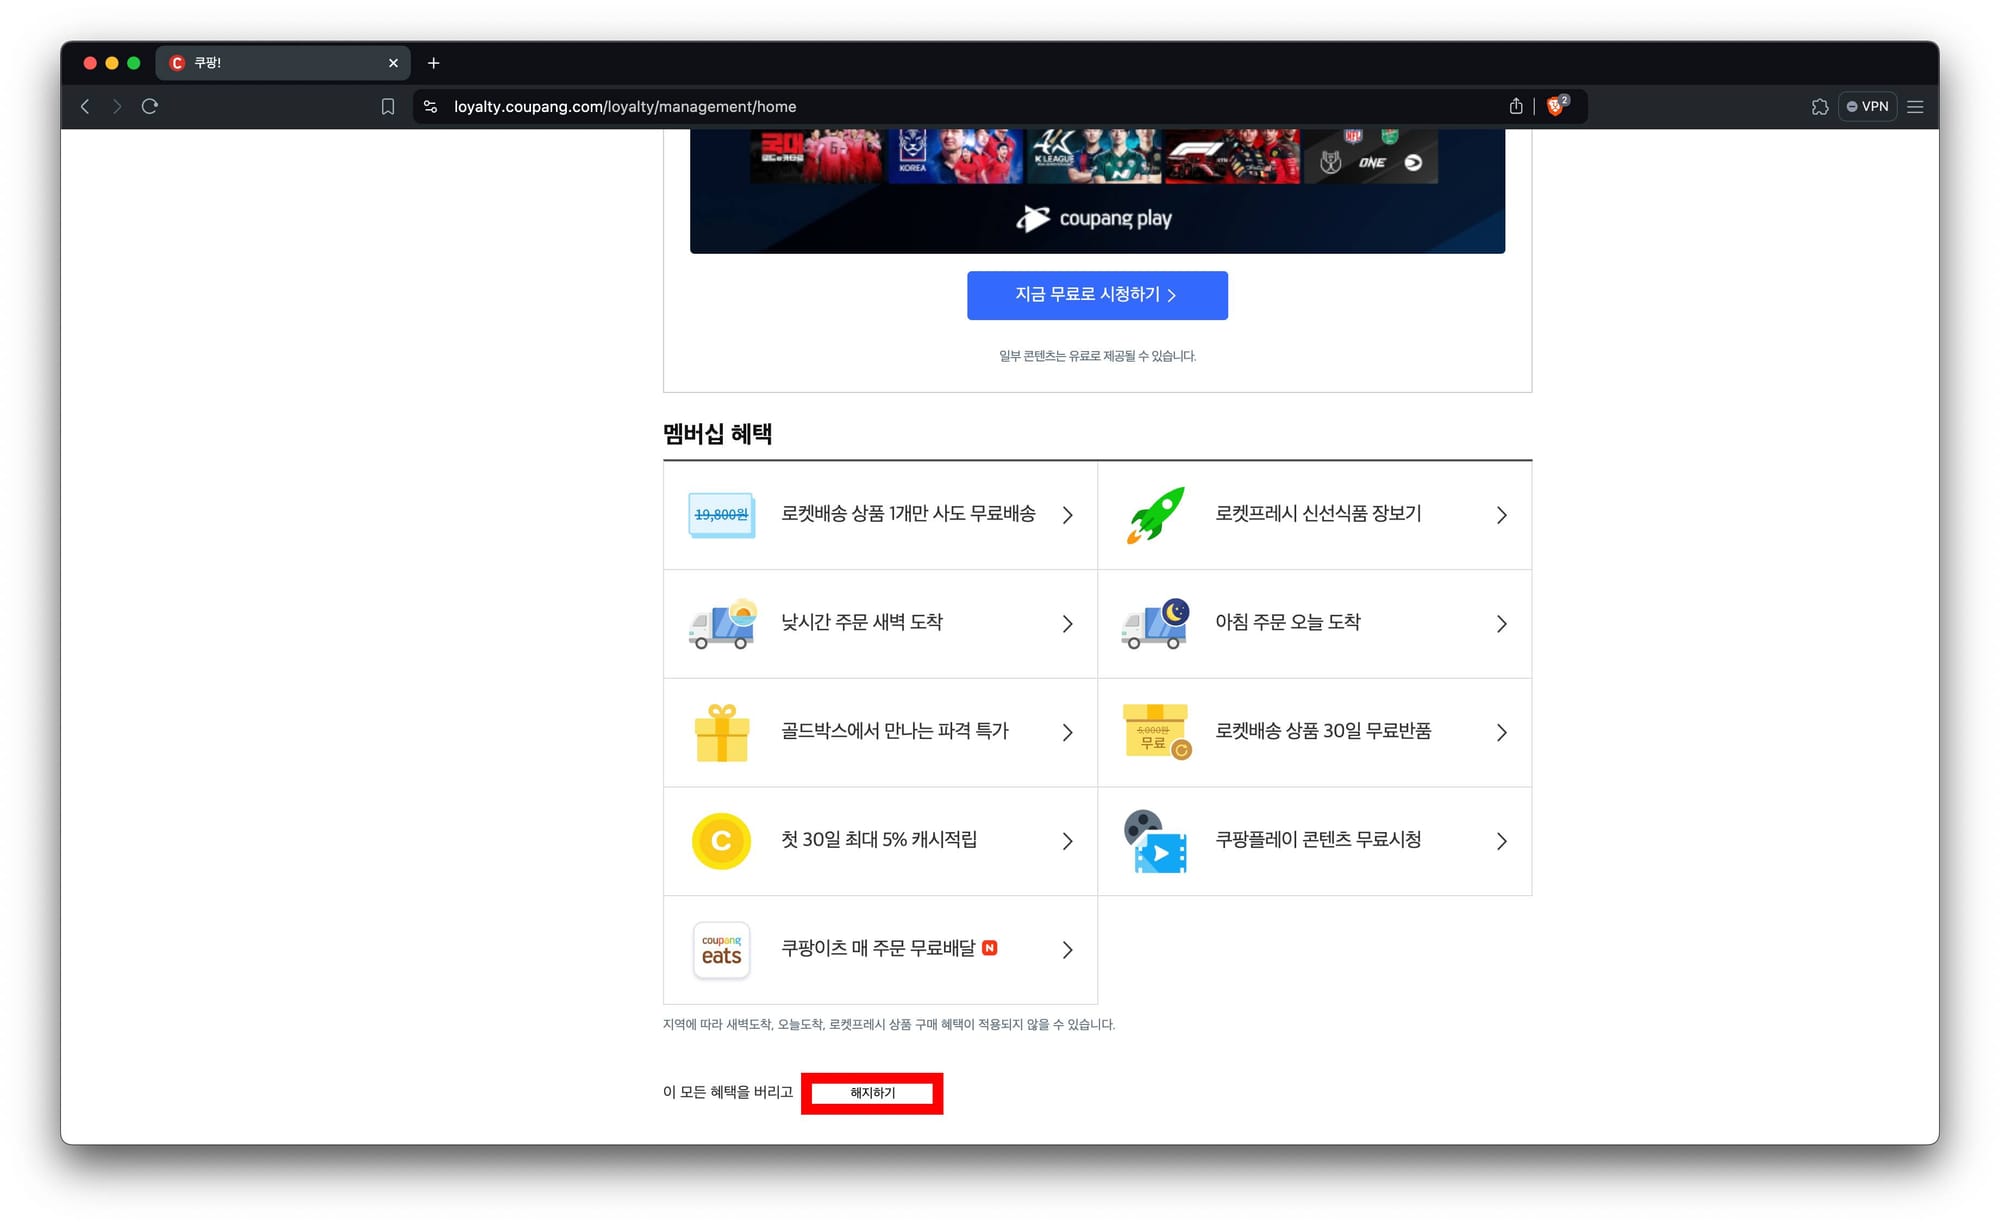Open 아침 주문 오늘 도착

[1315, 624]
